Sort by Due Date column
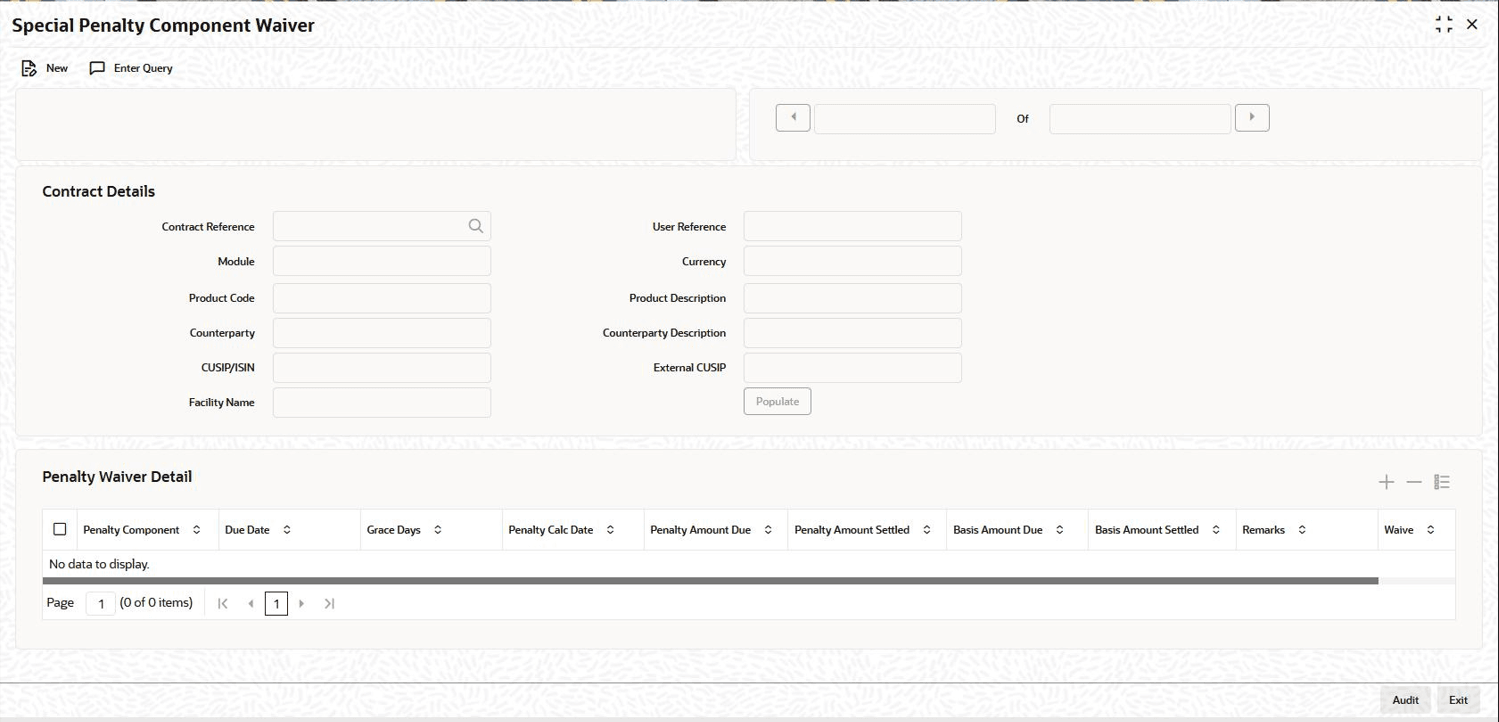The height and width of the screenshot is (722, 1499). click(x=287, y=530)
